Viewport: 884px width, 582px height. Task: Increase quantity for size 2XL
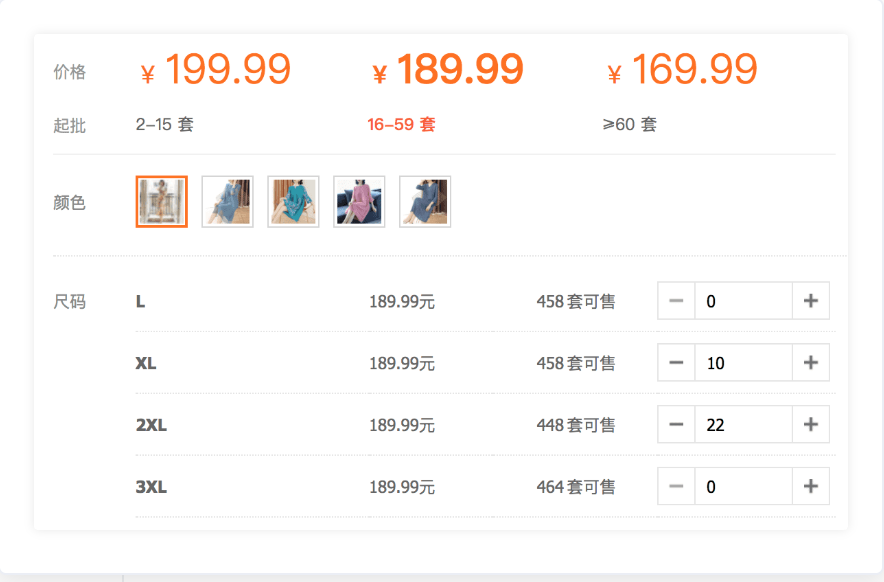pyautogui.click(x=811, y=424)
